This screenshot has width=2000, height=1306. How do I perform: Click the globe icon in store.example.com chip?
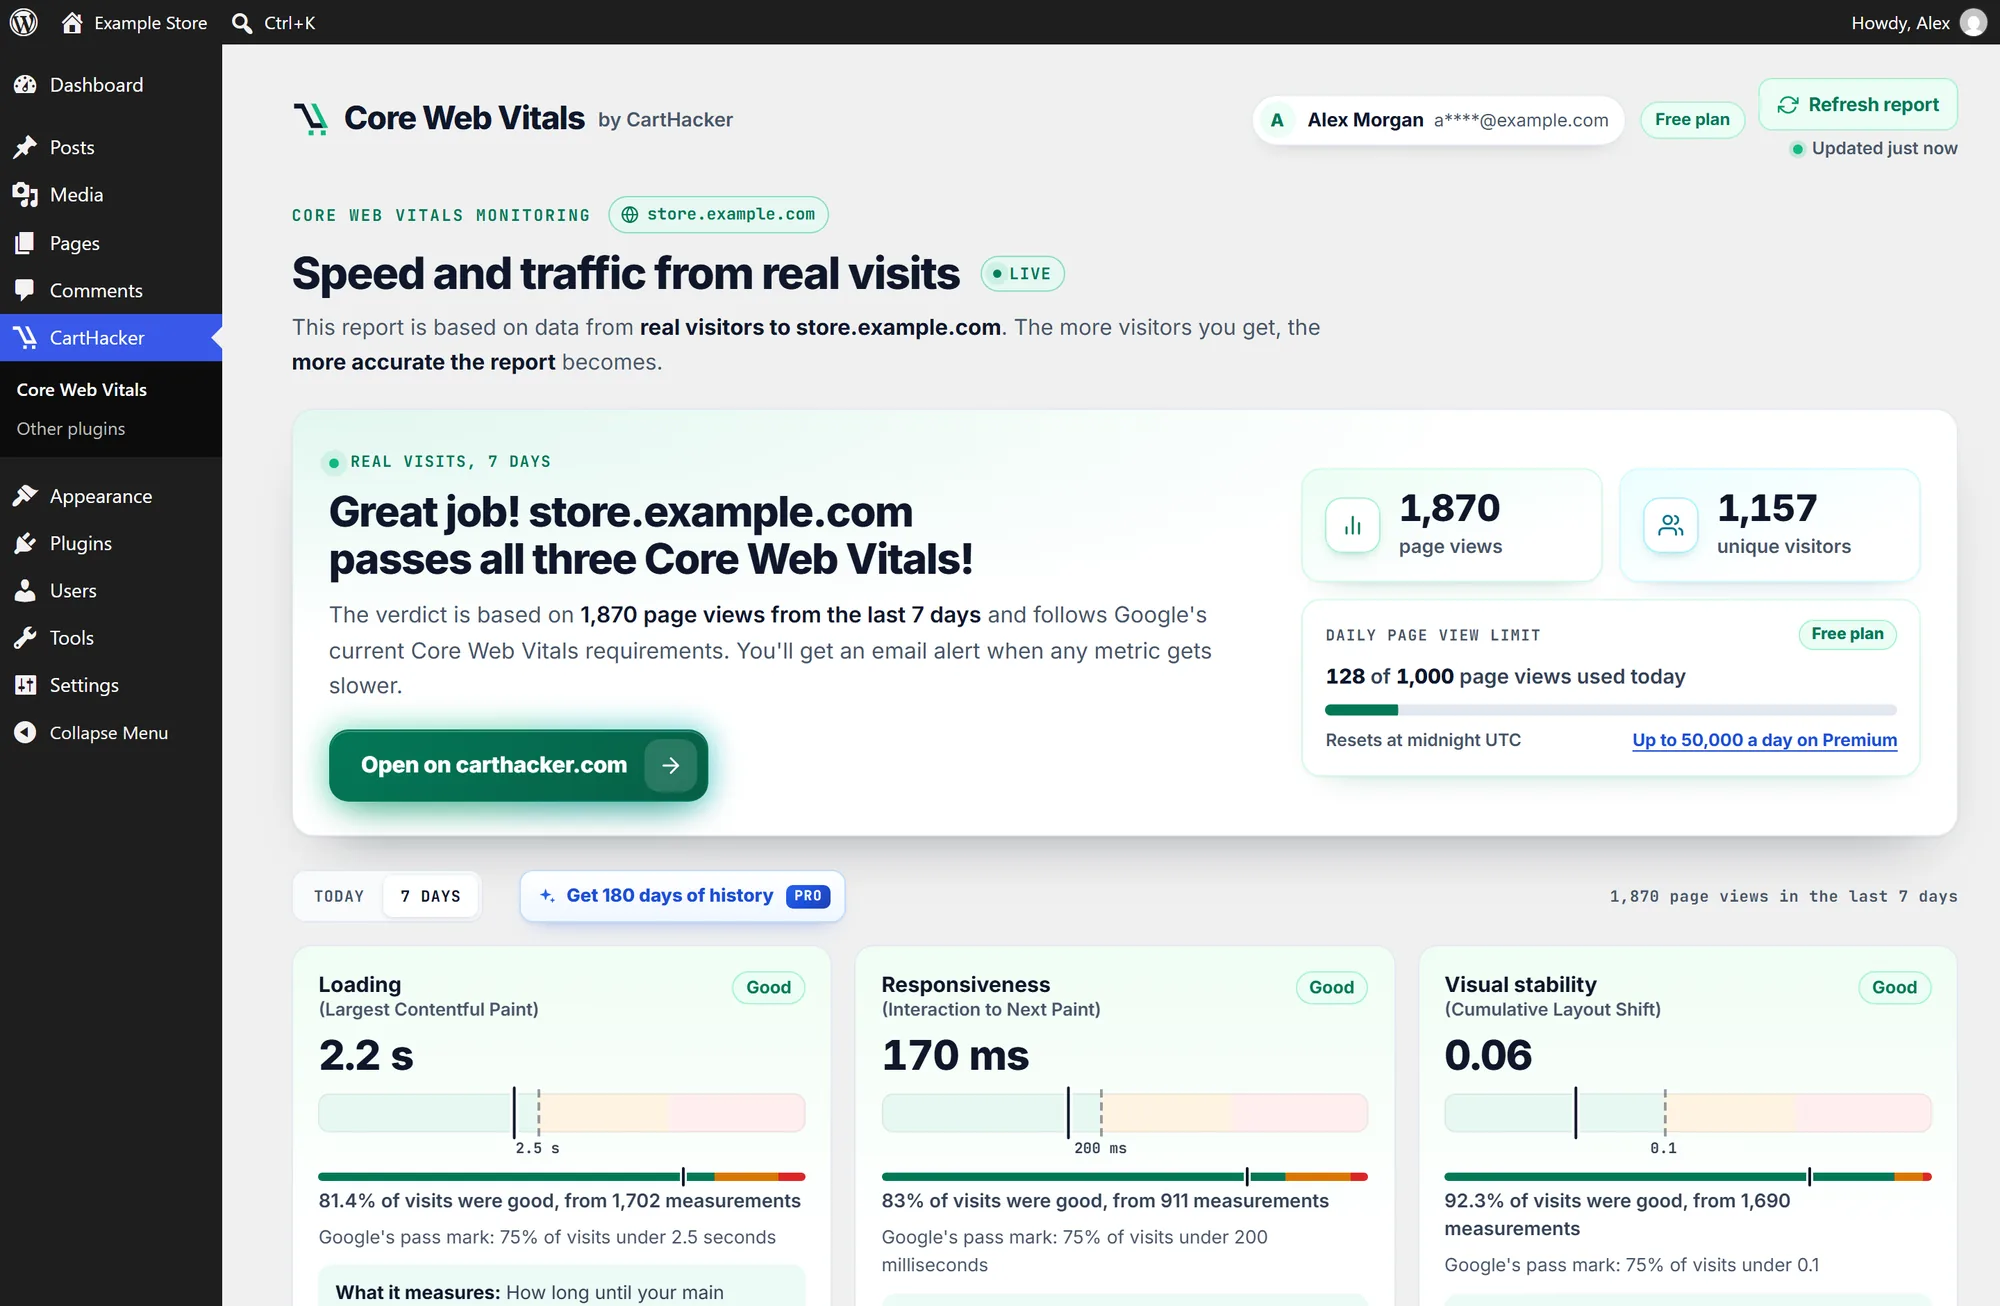coord(630,214)
